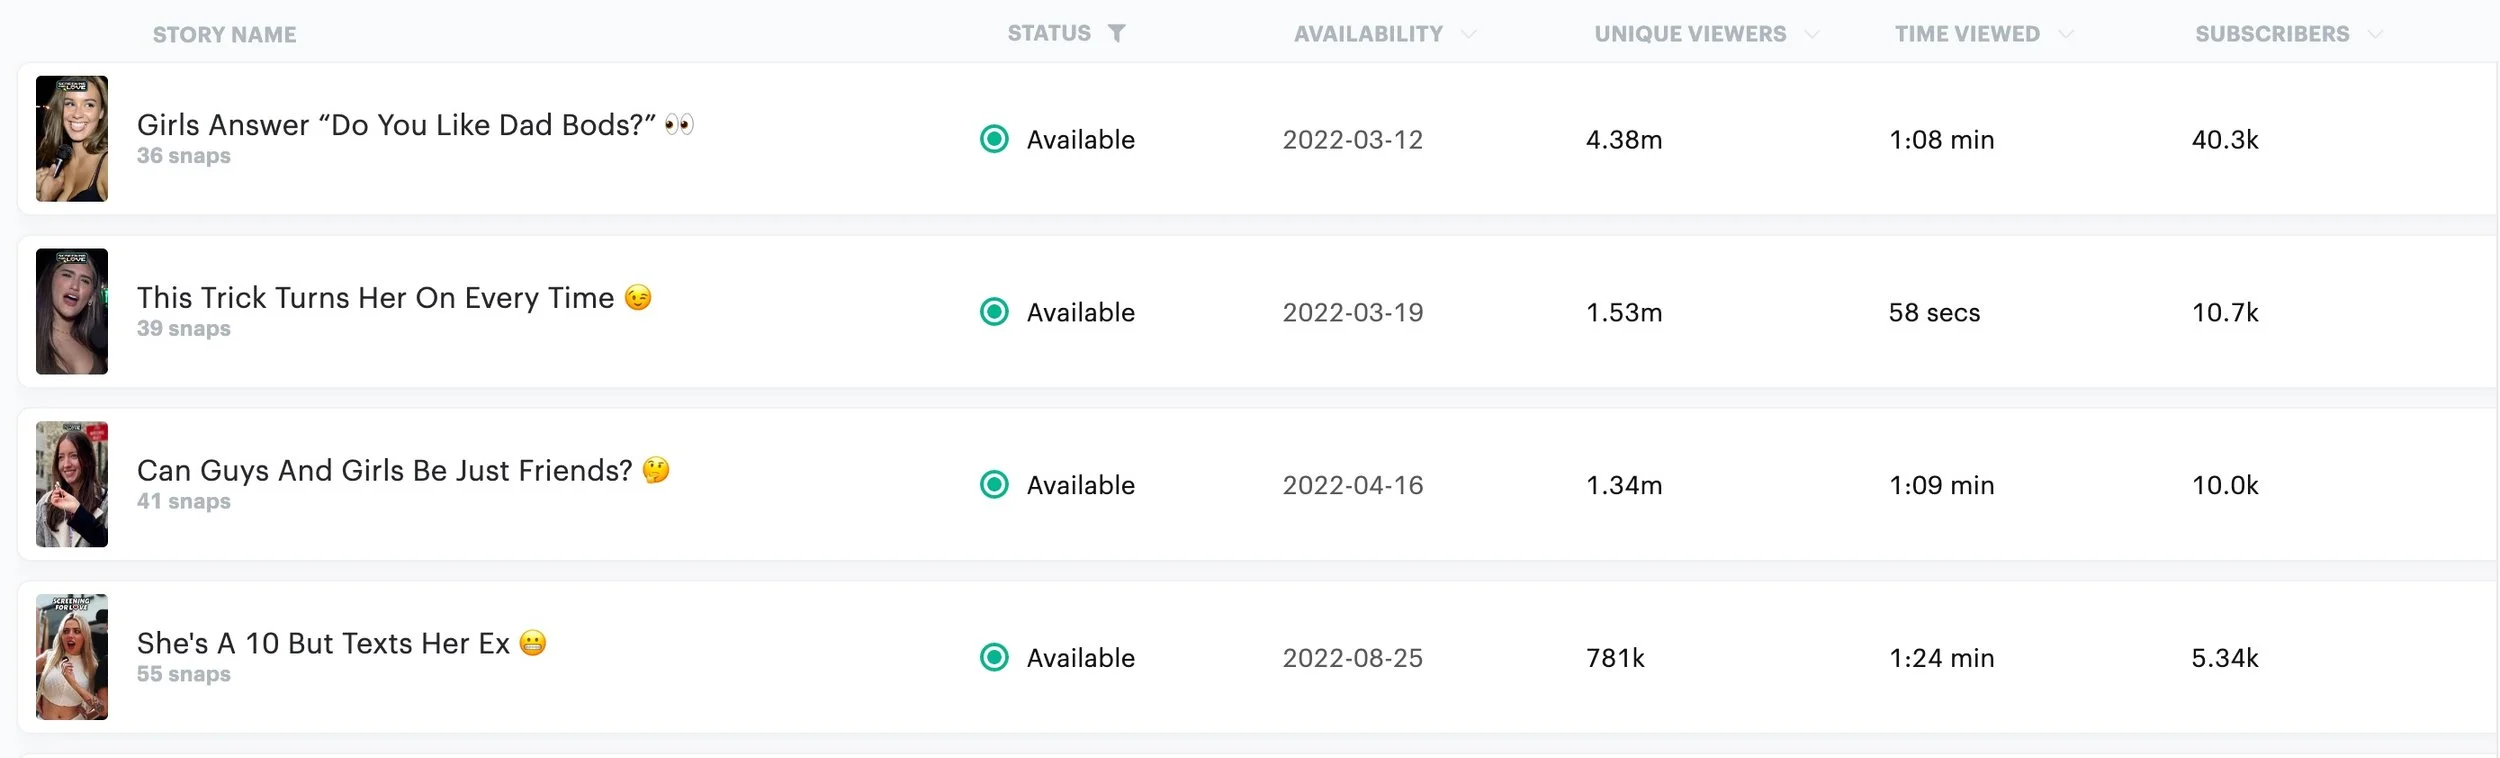Open This Trick Turns Her On Every Time
This screenshot has width=2500, height=758.
point(394,298)
